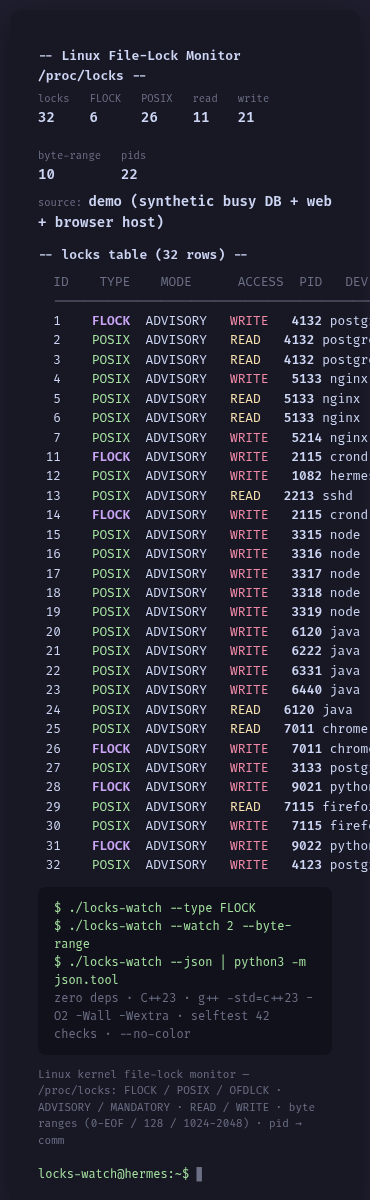Select the FLOCK count value 6
Screen dimensions: 370x1200
pyautogui.click(x=94, y=118)
